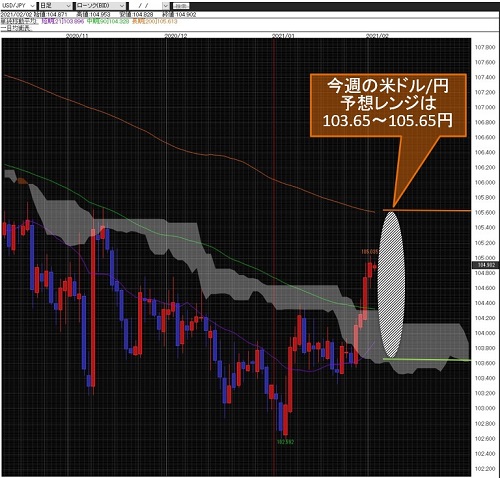Click the 107.000 price axis label
Image resolution: width=500 pixels, height=478 pixels.
(485, 107)
